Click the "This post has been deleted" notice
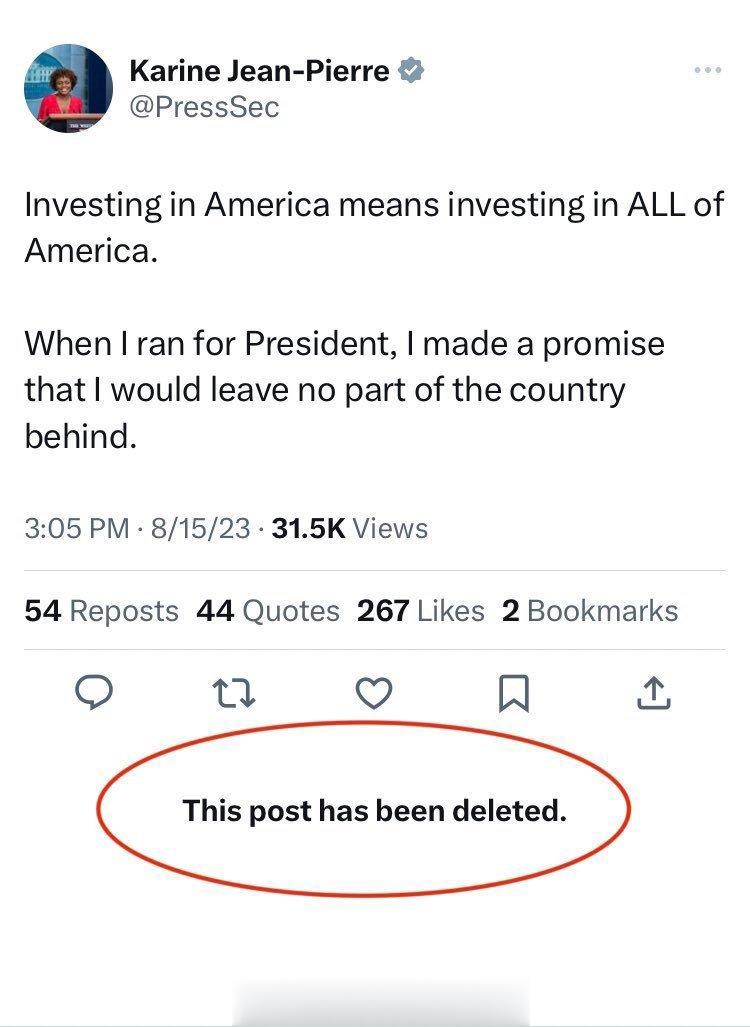The width and height of the screenshot is (750, 1027). [374, 809]
